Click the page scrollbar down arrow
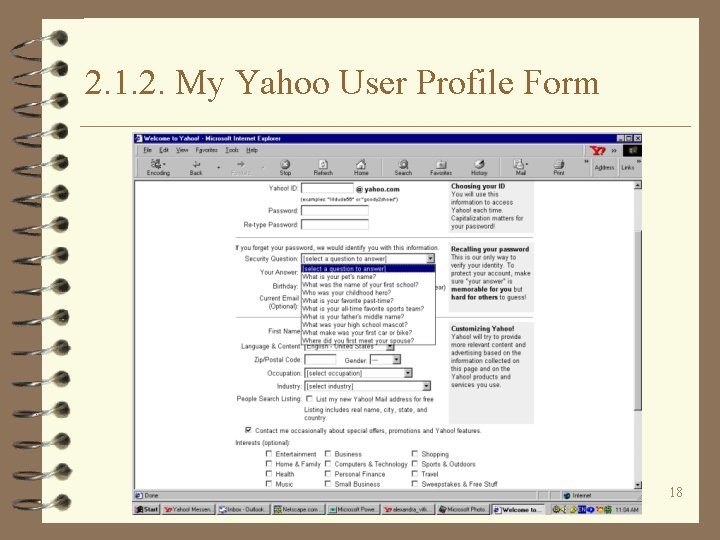 click(637, 485)
